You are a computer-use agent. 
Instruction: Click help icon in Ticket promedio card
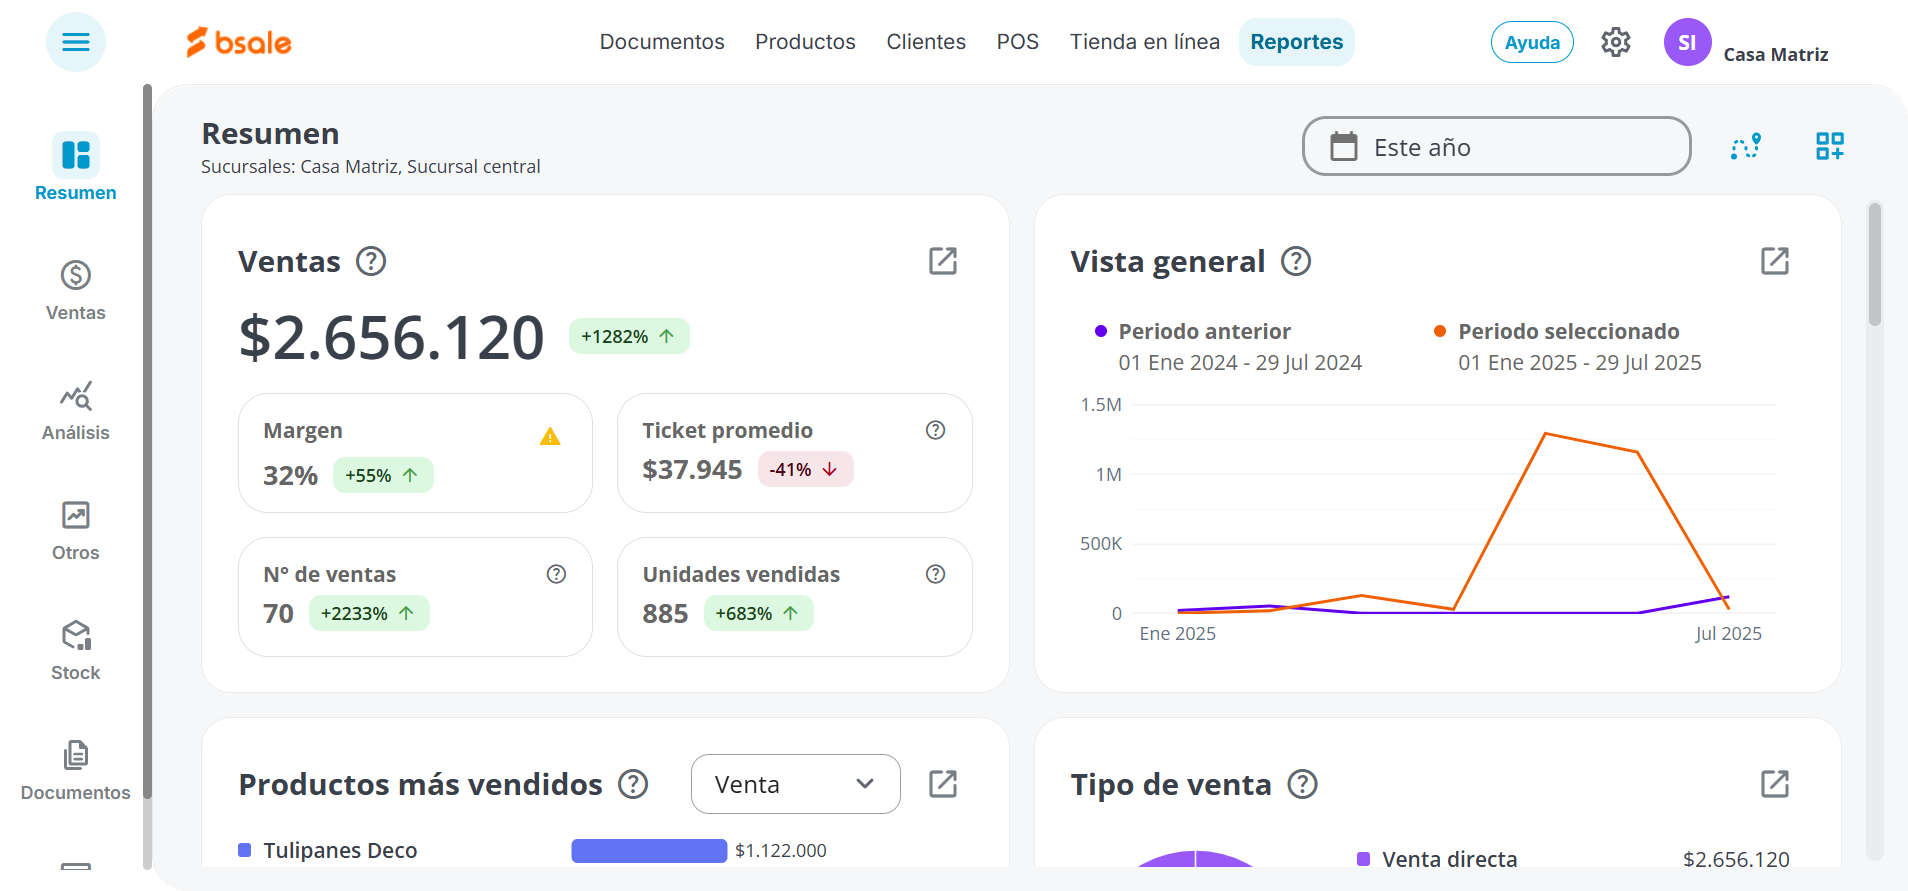click(x=936, y=430)
